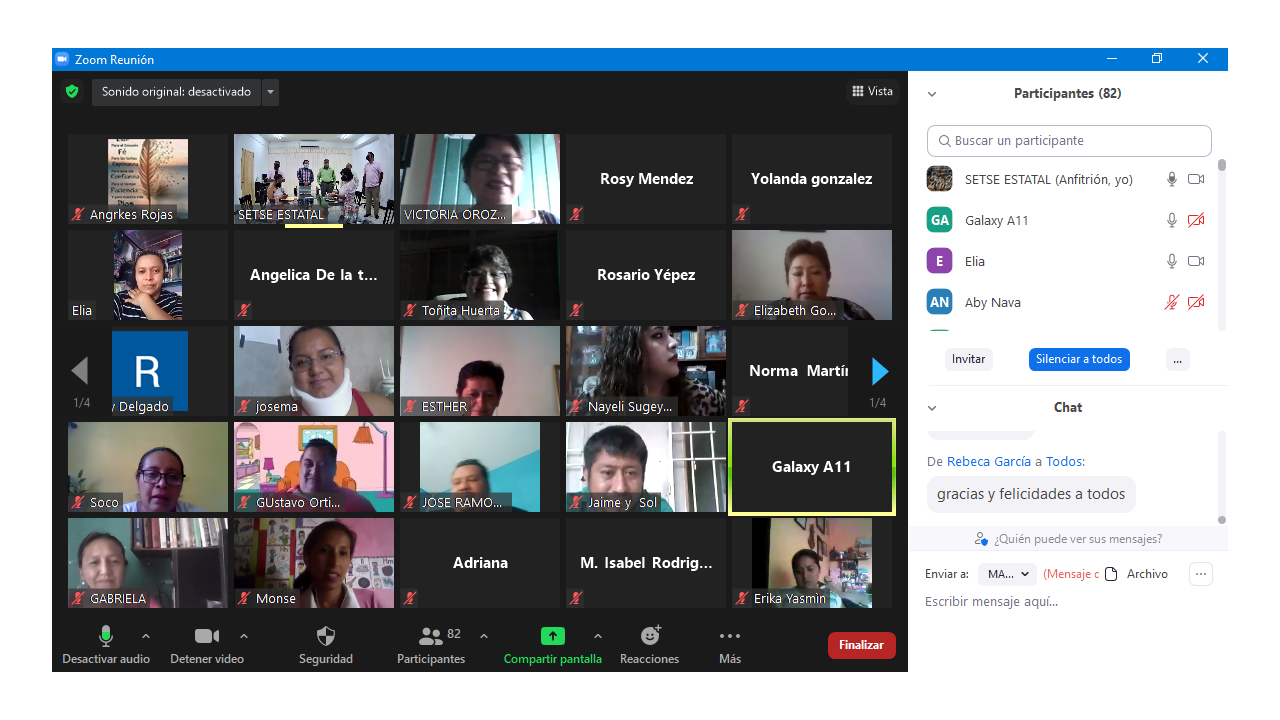Viewport: 1280px width, 720px height.
Task: Click muted mic icon on Adriana tile
Action: (x=410, y=598)
